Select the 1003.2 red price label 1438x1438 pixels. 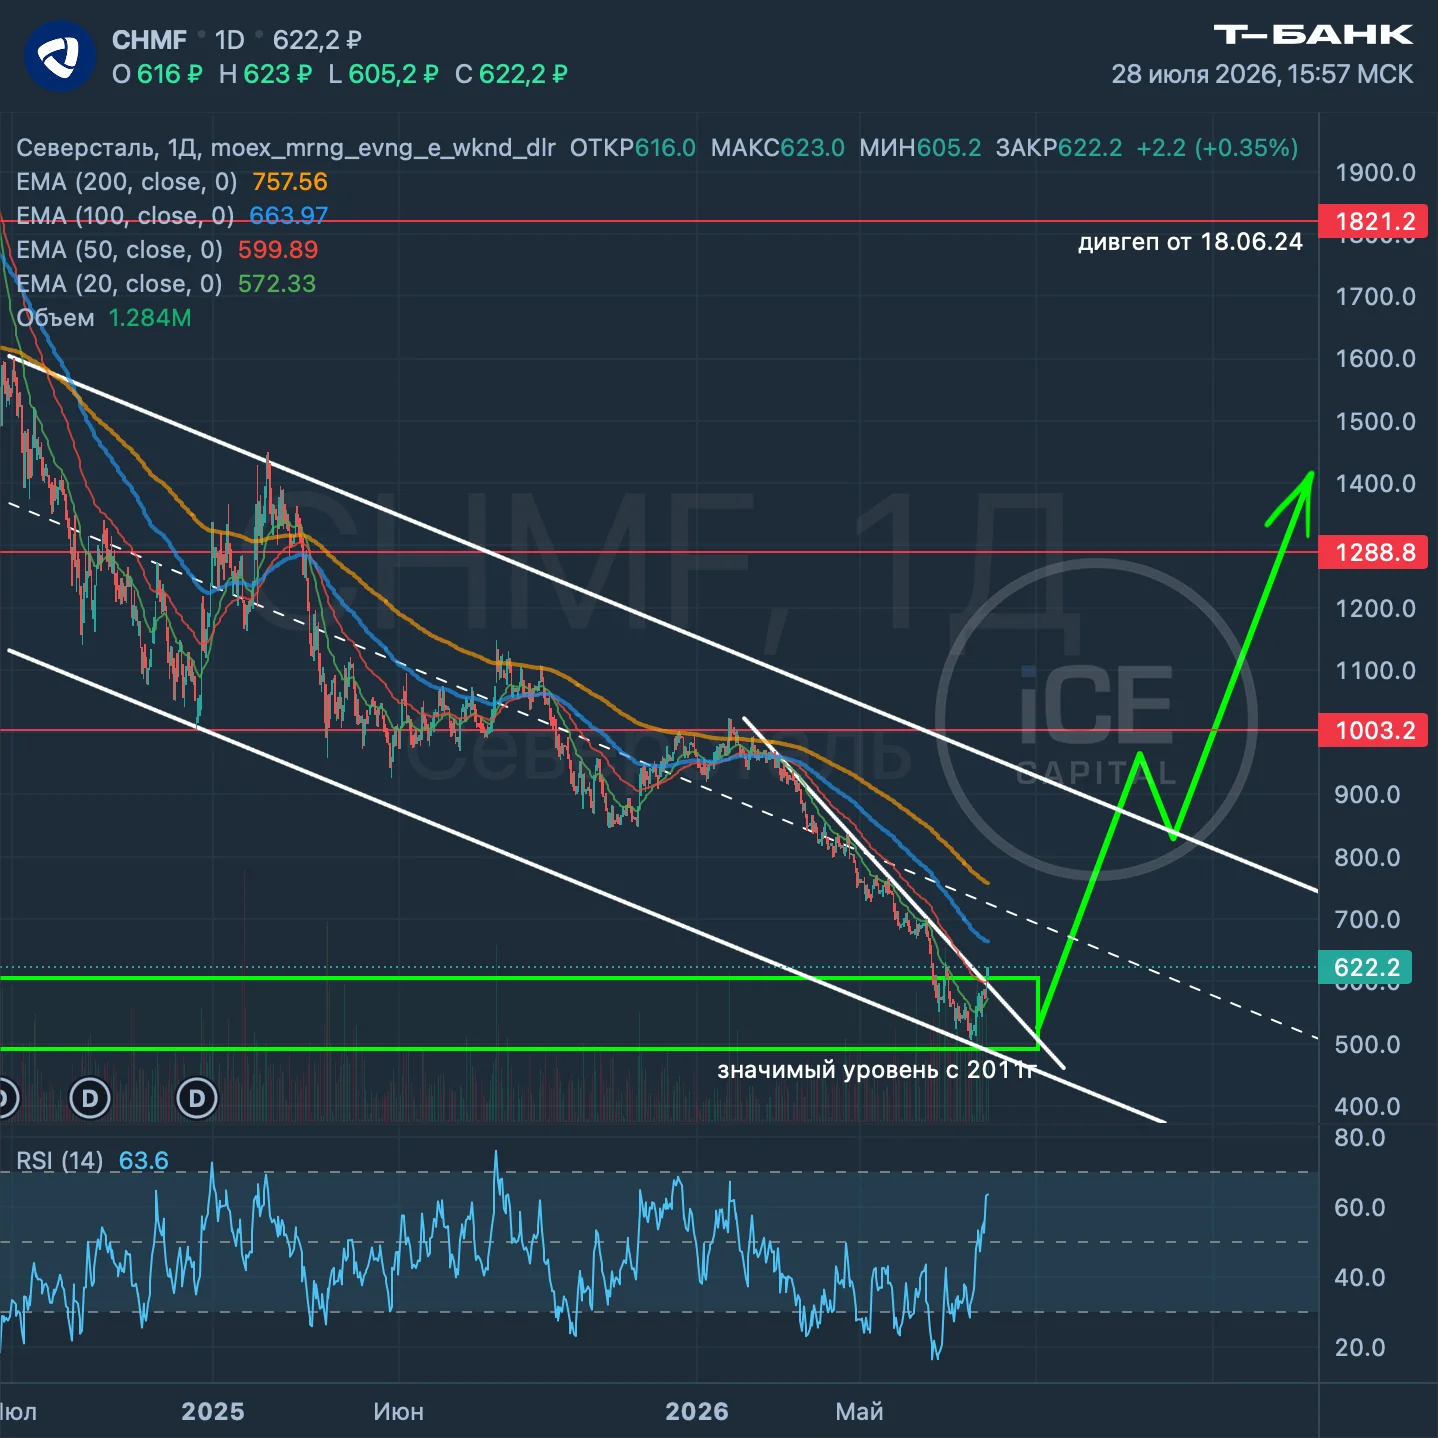1373,730
